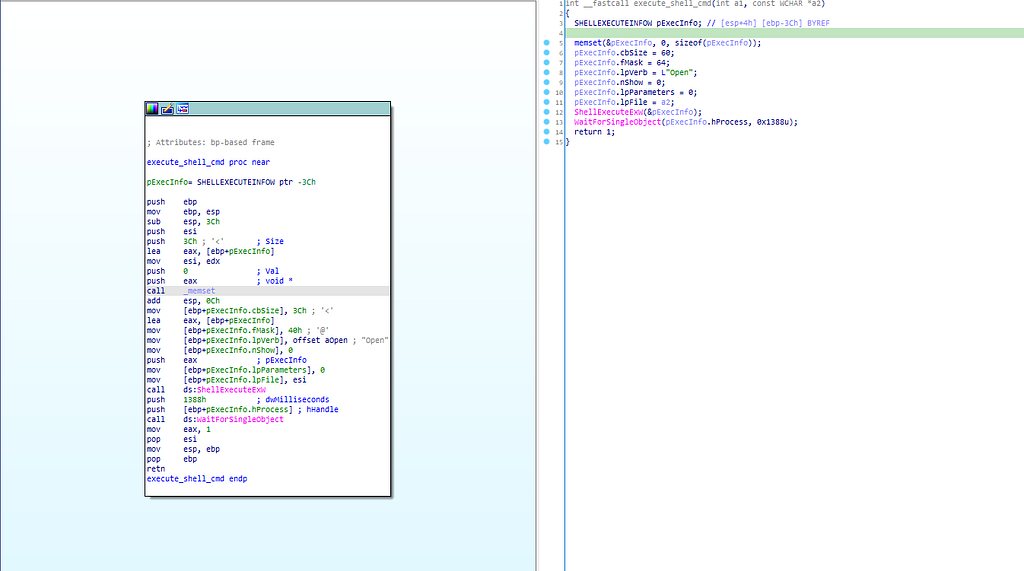
Task: Click 'pExecInfo.fMask = 64;' in pseudocode
Action: click(x=622, y=63)
